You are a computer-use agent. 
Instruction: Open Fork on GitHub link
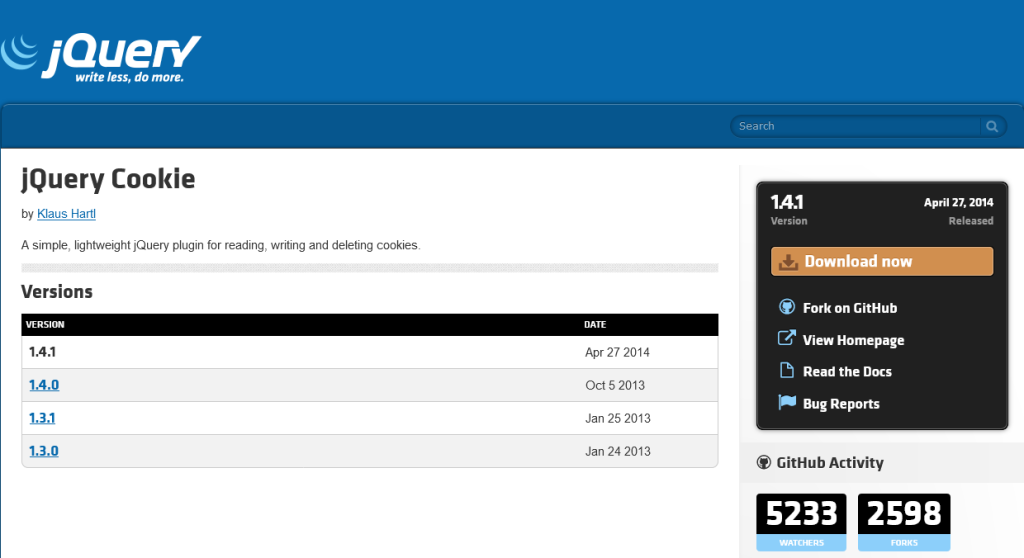coord(850,308)
